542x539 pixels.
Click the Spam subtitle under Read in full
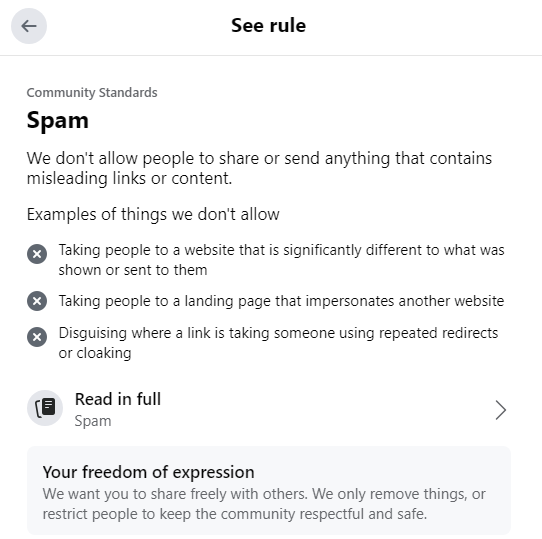(x=93, y=421)
